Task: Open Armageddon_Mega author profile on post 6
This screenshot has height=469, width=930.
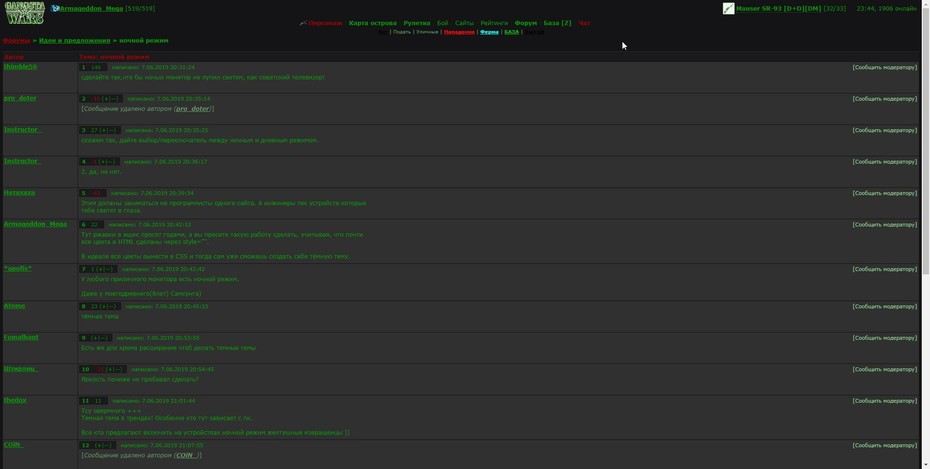Action: 36,224
